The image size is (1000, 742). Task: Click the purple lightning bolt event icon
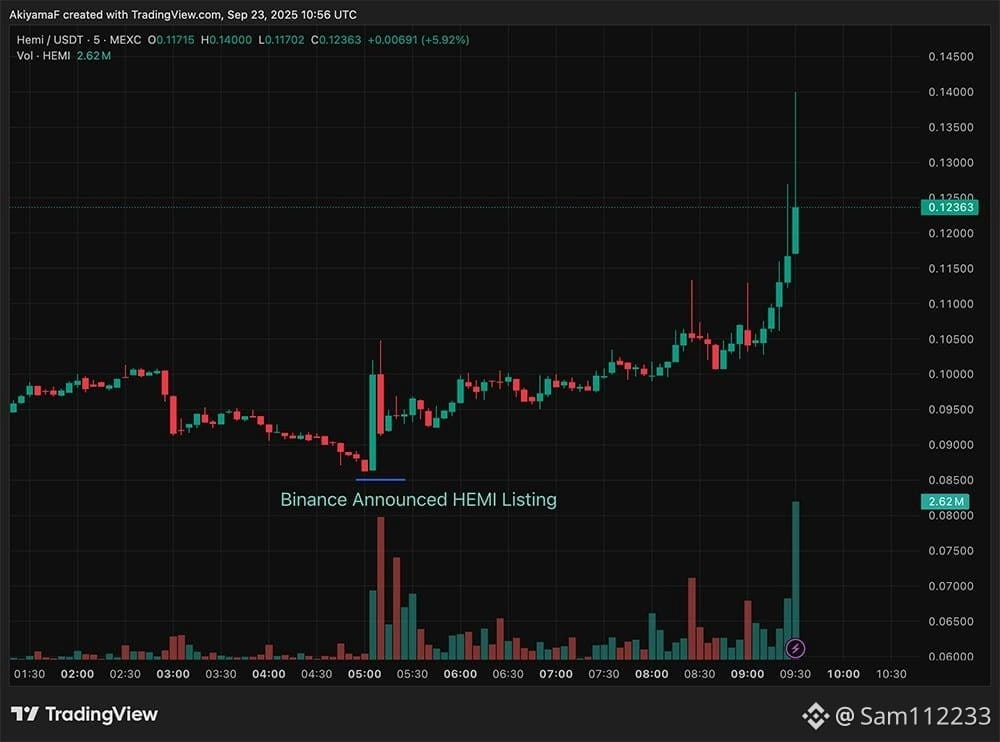pyautogui.click(x=795, y=649)
